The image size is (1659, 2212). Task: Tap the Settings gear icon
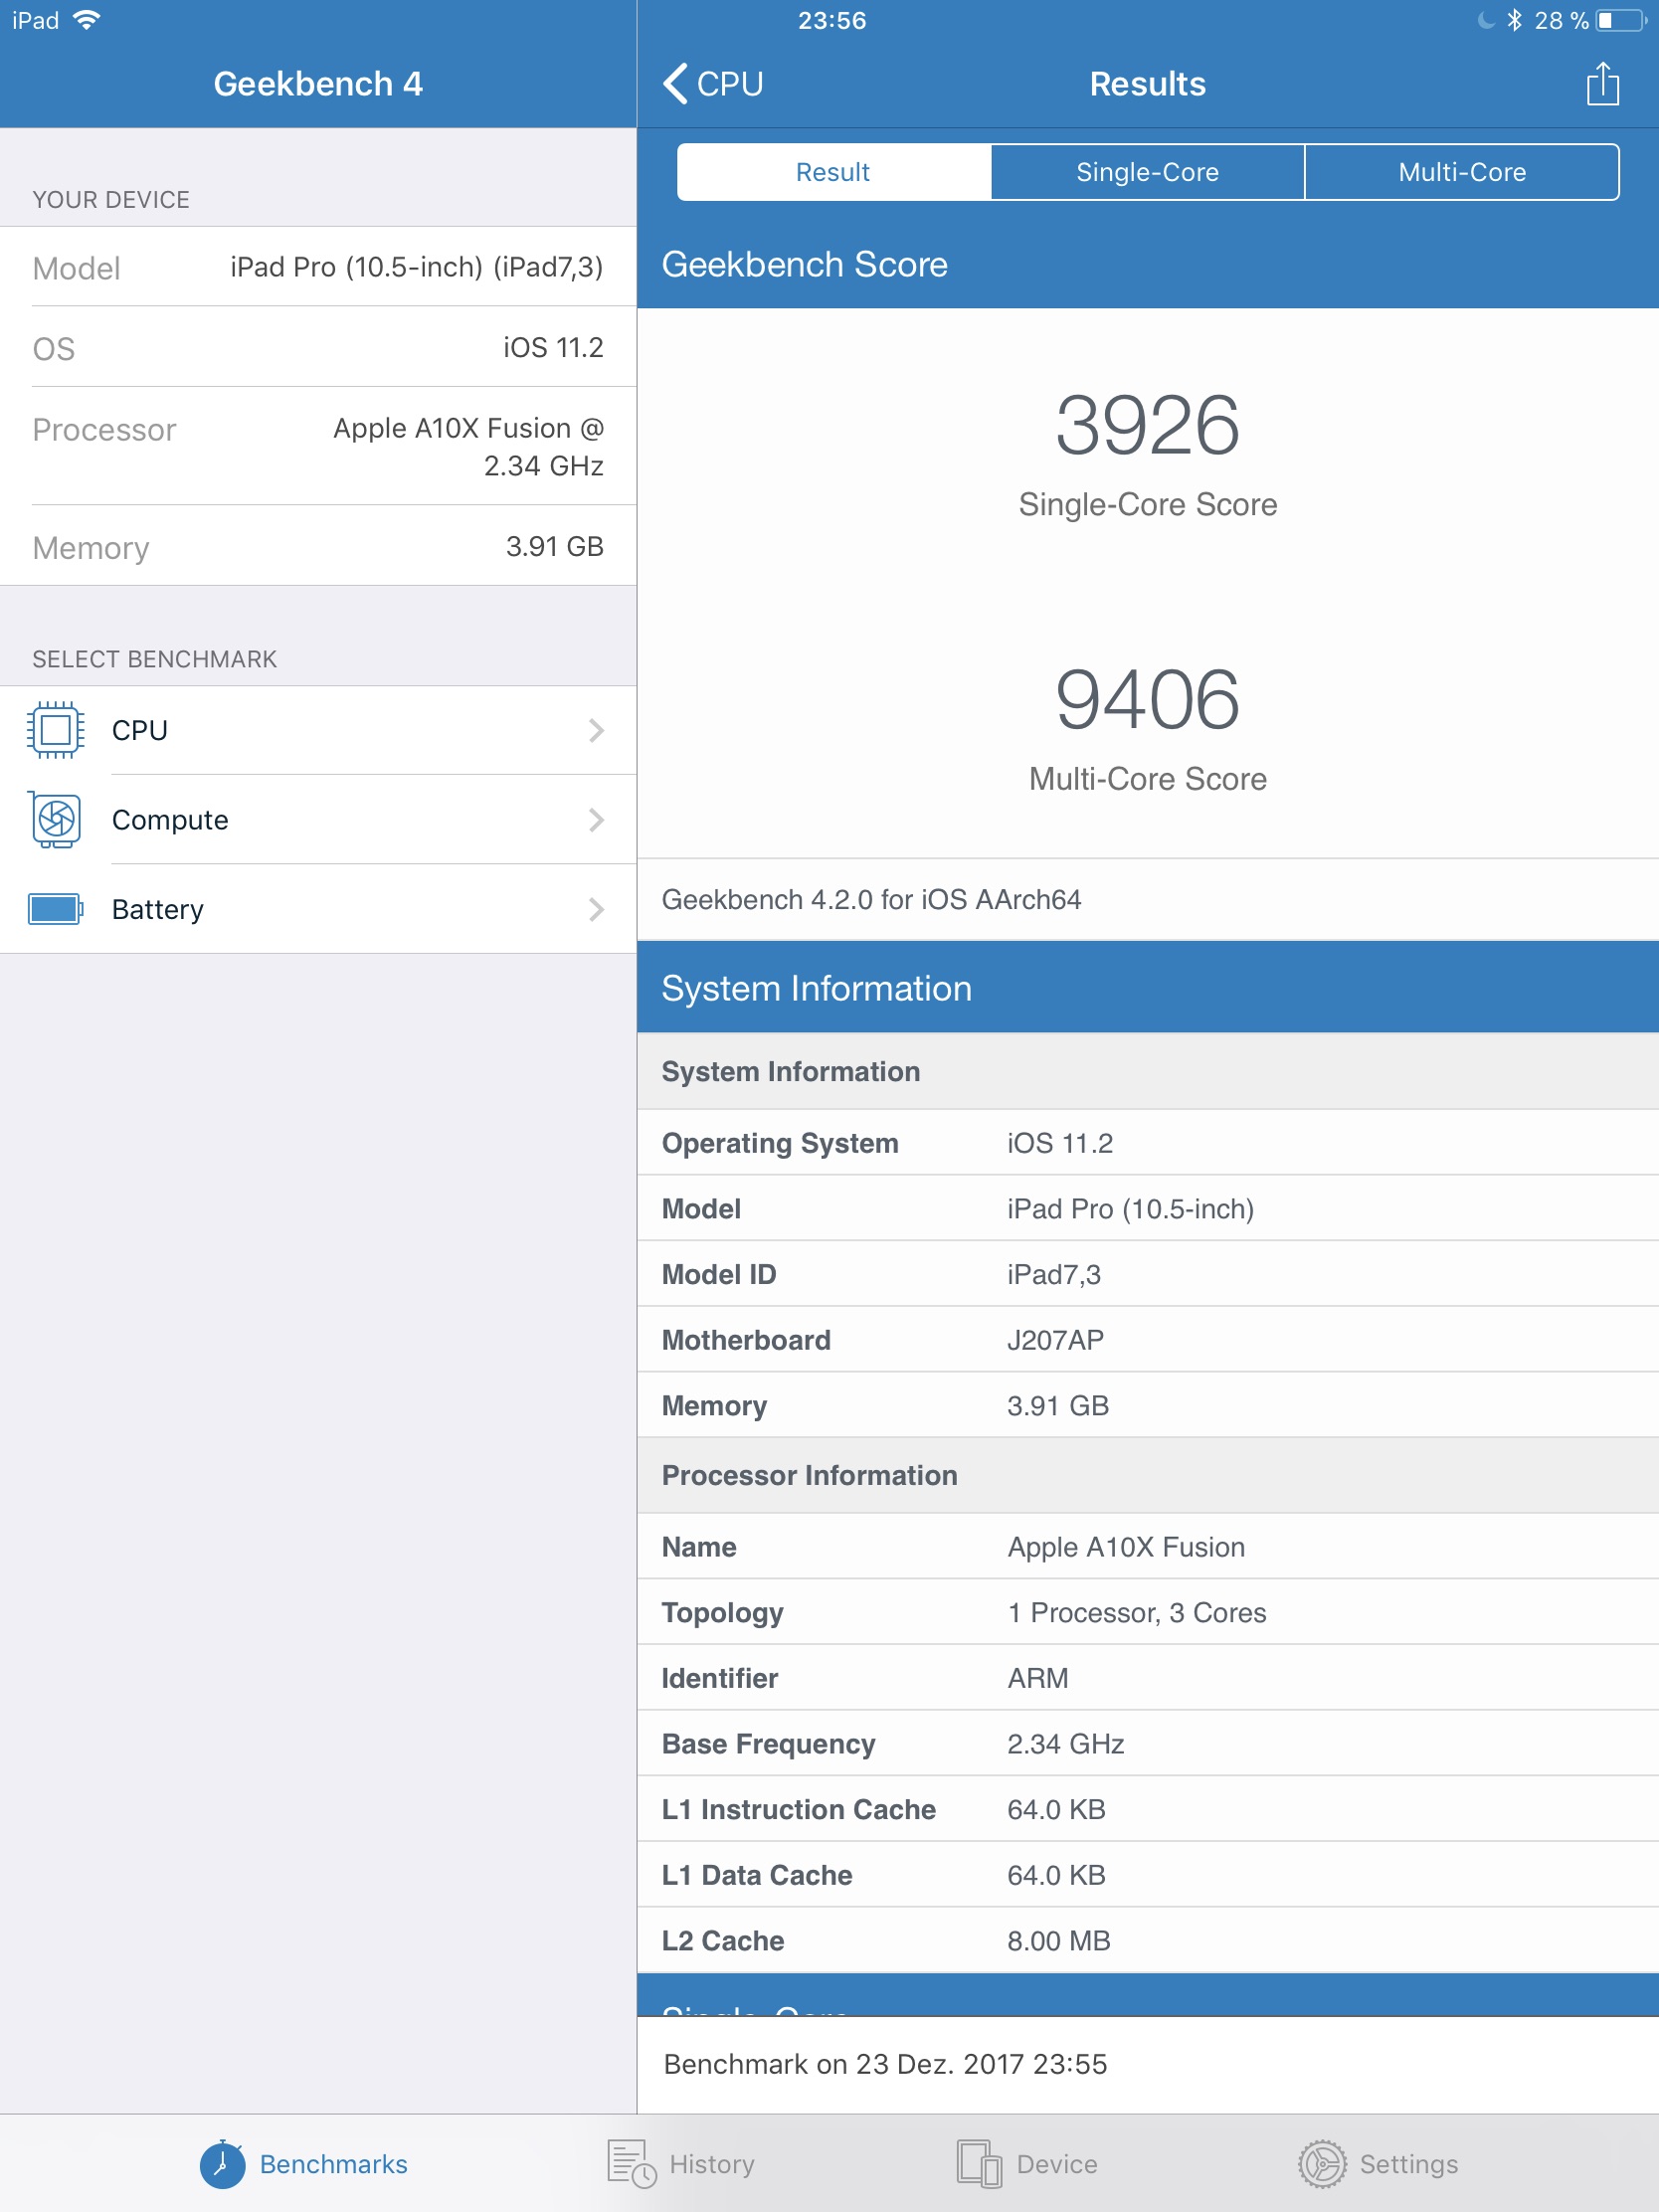(x=1322, y=2164)
